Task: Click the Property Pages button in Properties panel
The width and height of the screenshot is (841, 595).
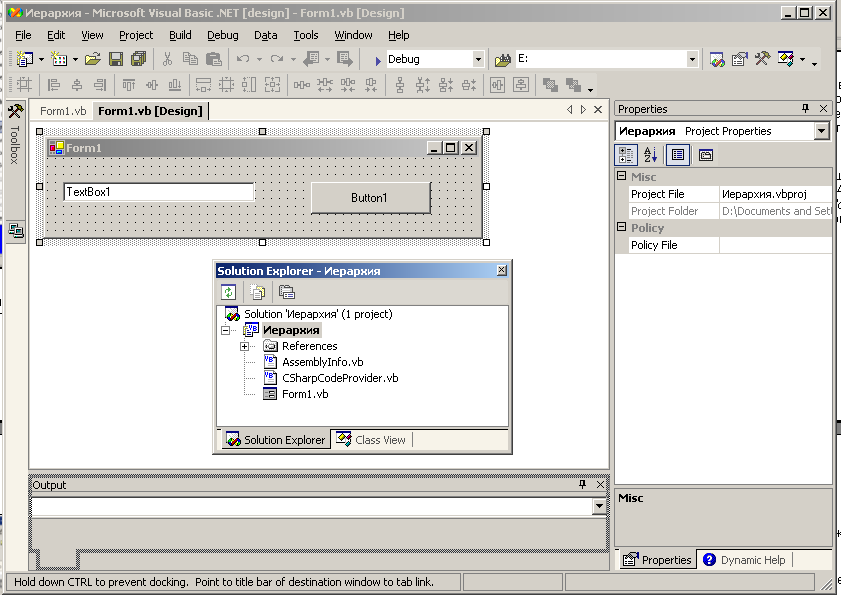Action: 706,156
